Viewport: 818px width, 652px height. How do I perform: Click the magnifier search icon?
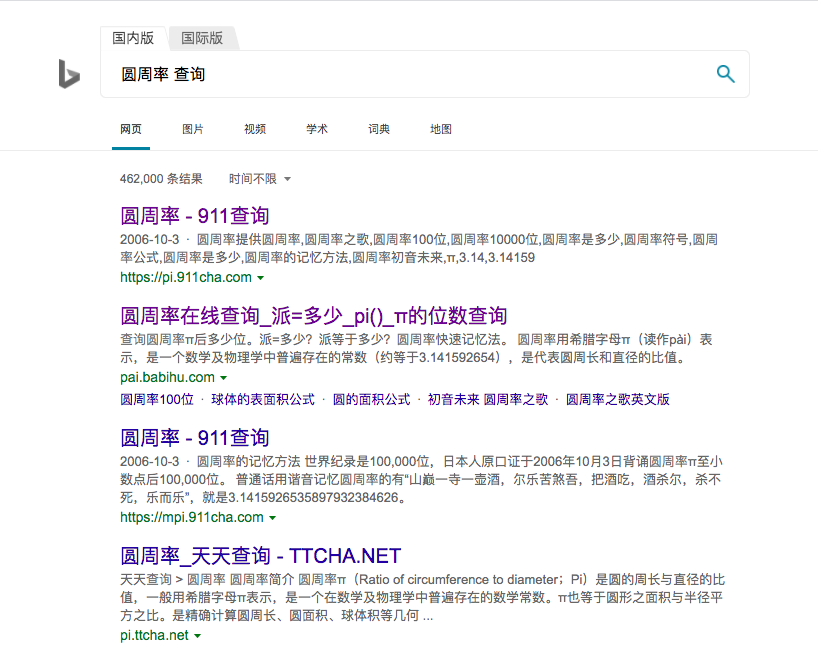tap(725, 74)
